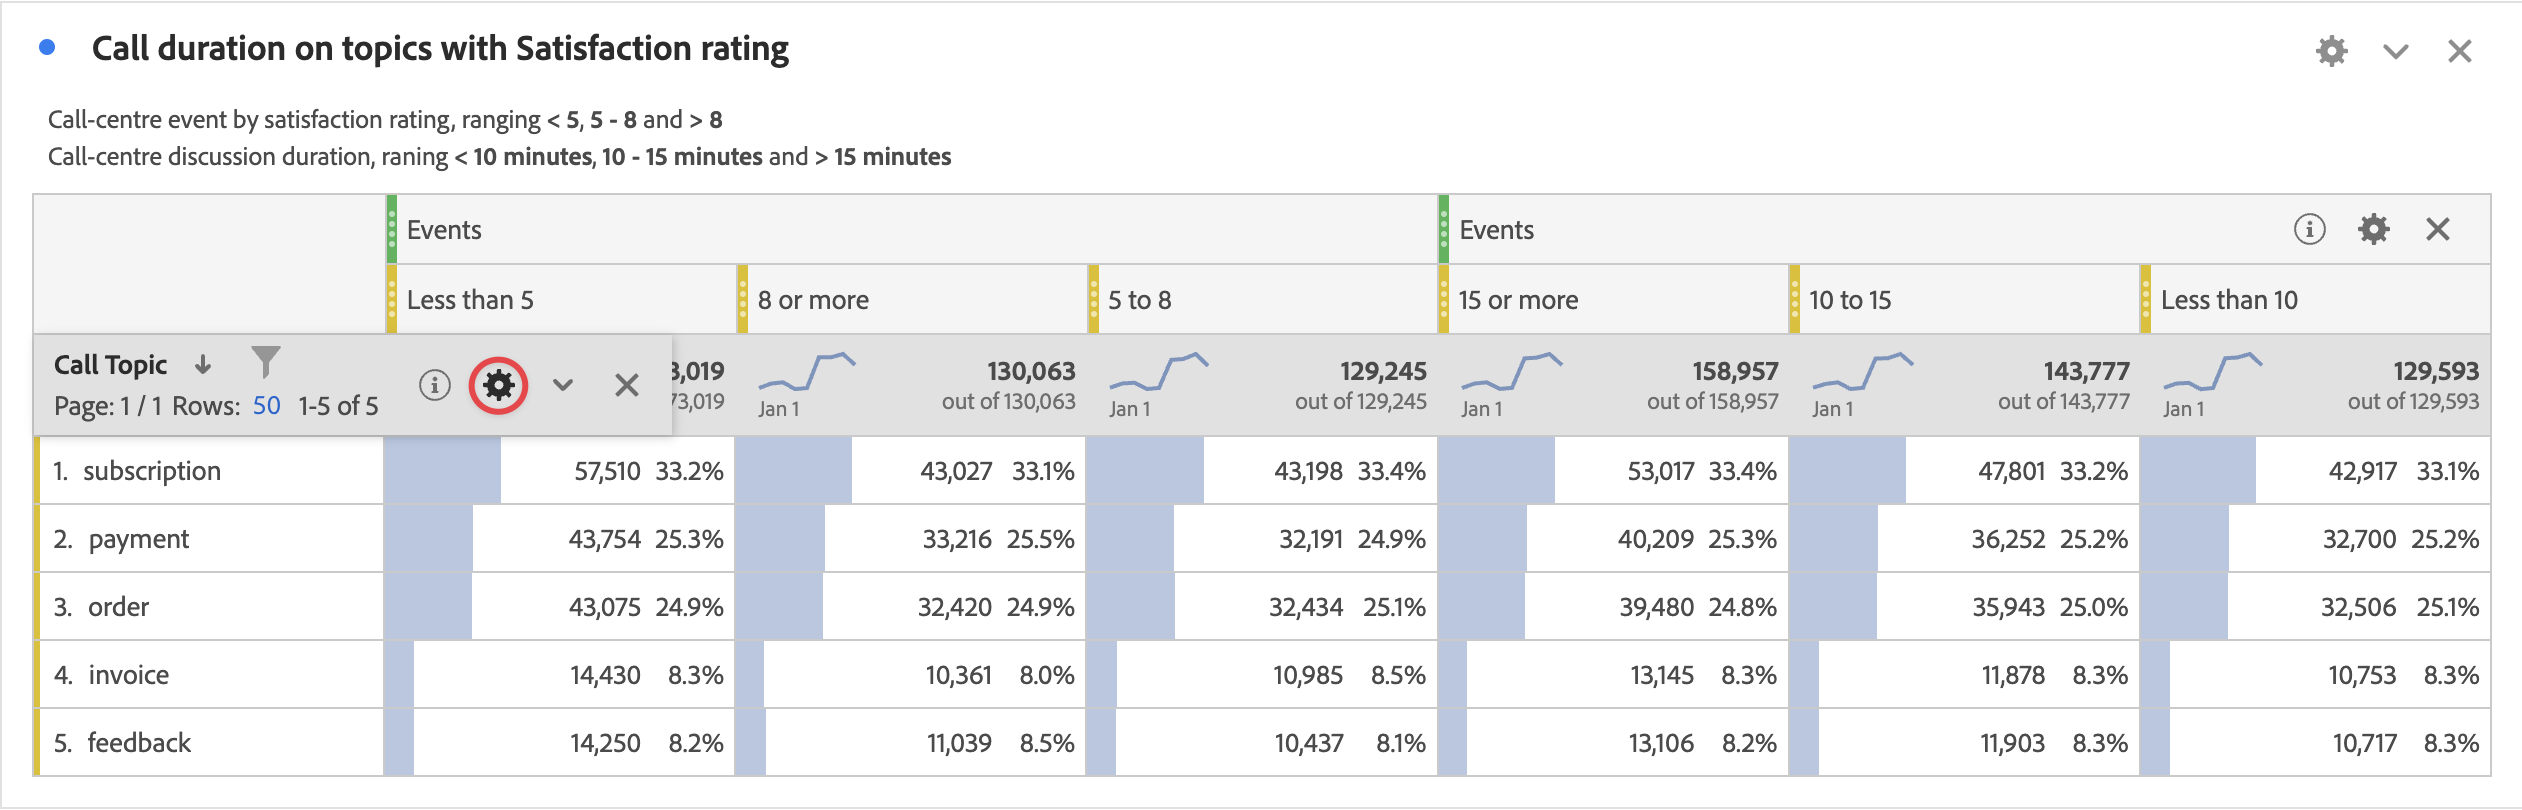Open panel settings gear at top right
The height and width of the screenshot is (810, 2522).
tap(2331, 51)
